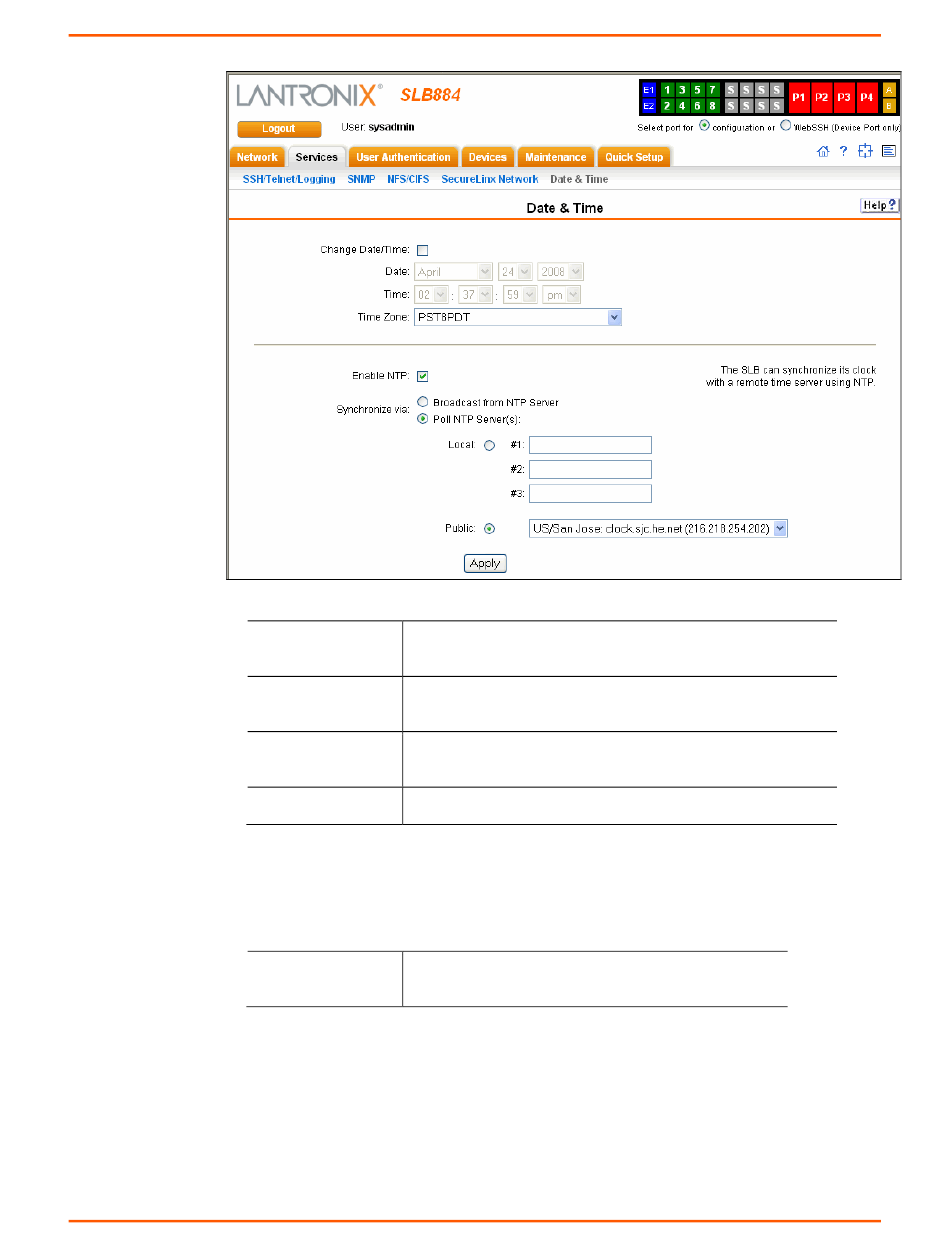Select the Local NTP server radio button

click(489, 445)
